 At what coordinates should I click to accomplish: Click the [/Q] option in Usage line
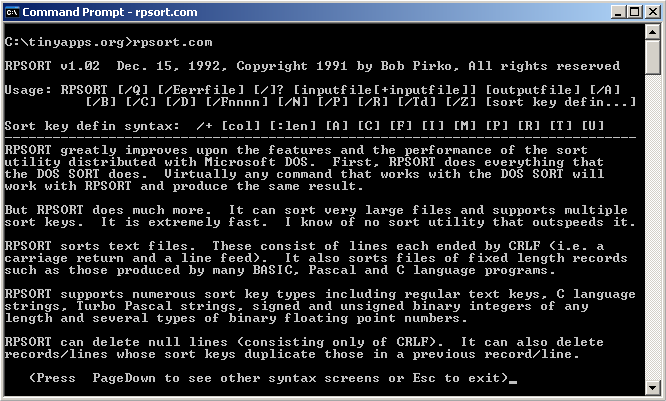point(133,90)
